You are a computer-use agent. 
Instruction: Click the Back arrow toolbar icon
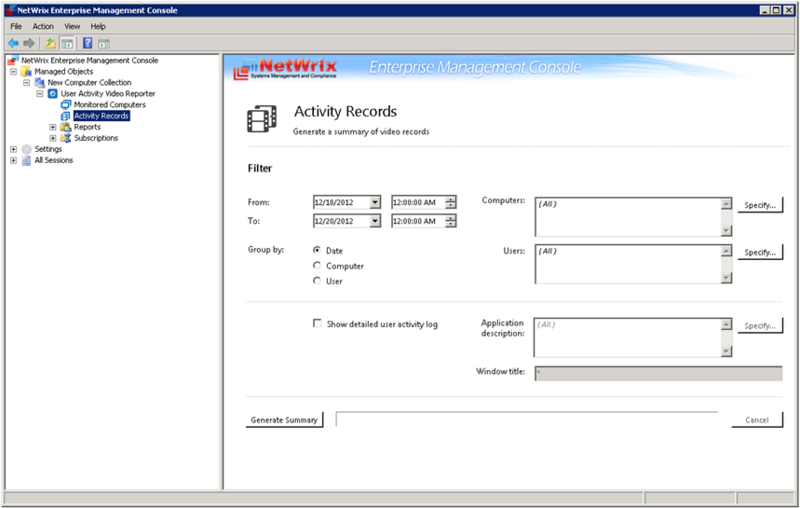coord(13,43)
